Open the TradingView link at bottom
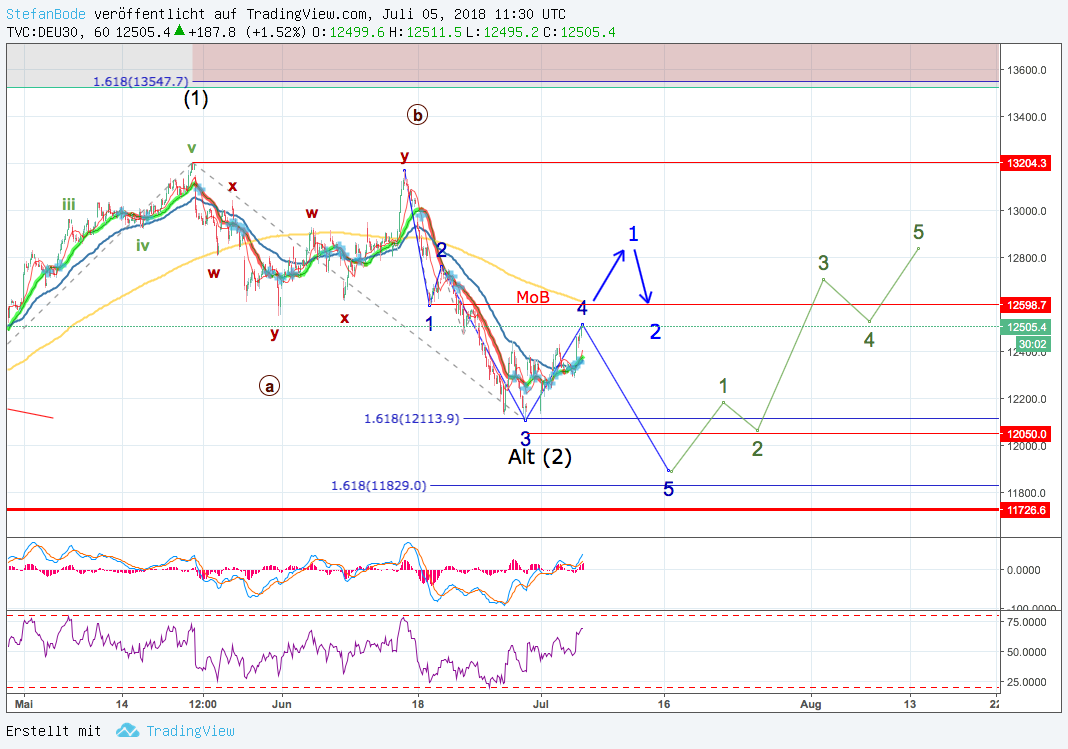The width and height of the screenshot is (1068, 749). 190,731
